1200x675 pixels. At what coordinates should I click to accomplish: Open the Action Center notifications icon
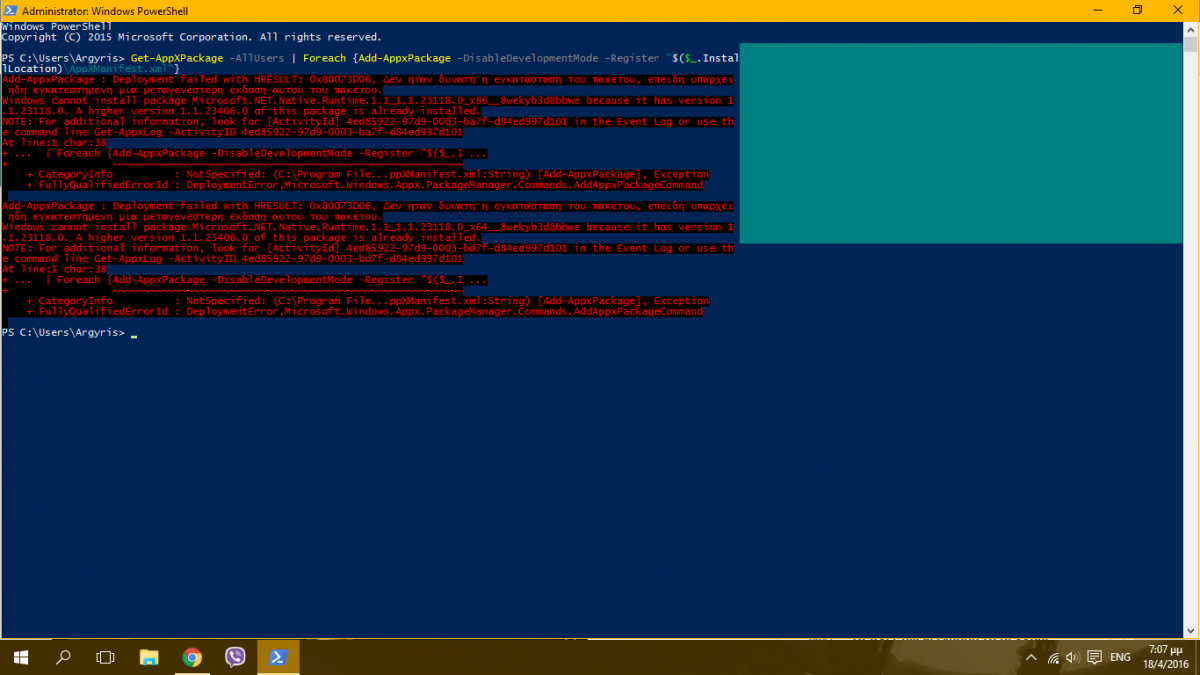(1095, 658)
